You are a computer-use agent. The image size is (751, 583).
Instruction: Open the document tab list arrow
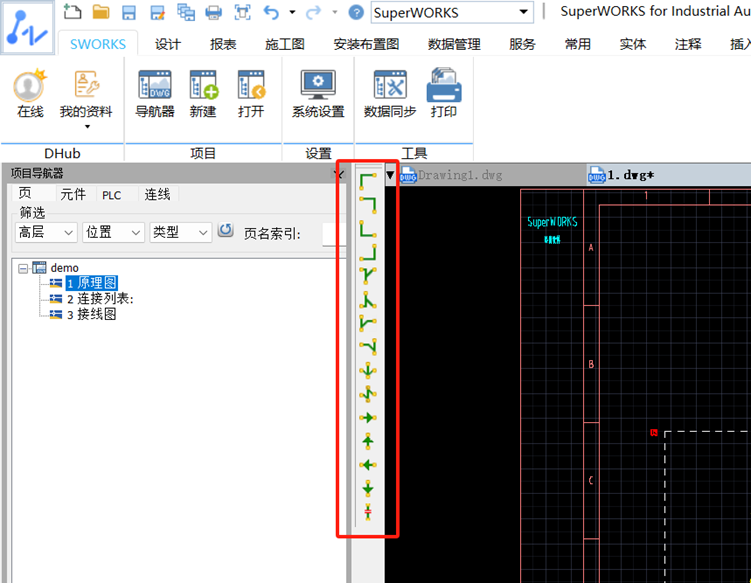[390, 175]
